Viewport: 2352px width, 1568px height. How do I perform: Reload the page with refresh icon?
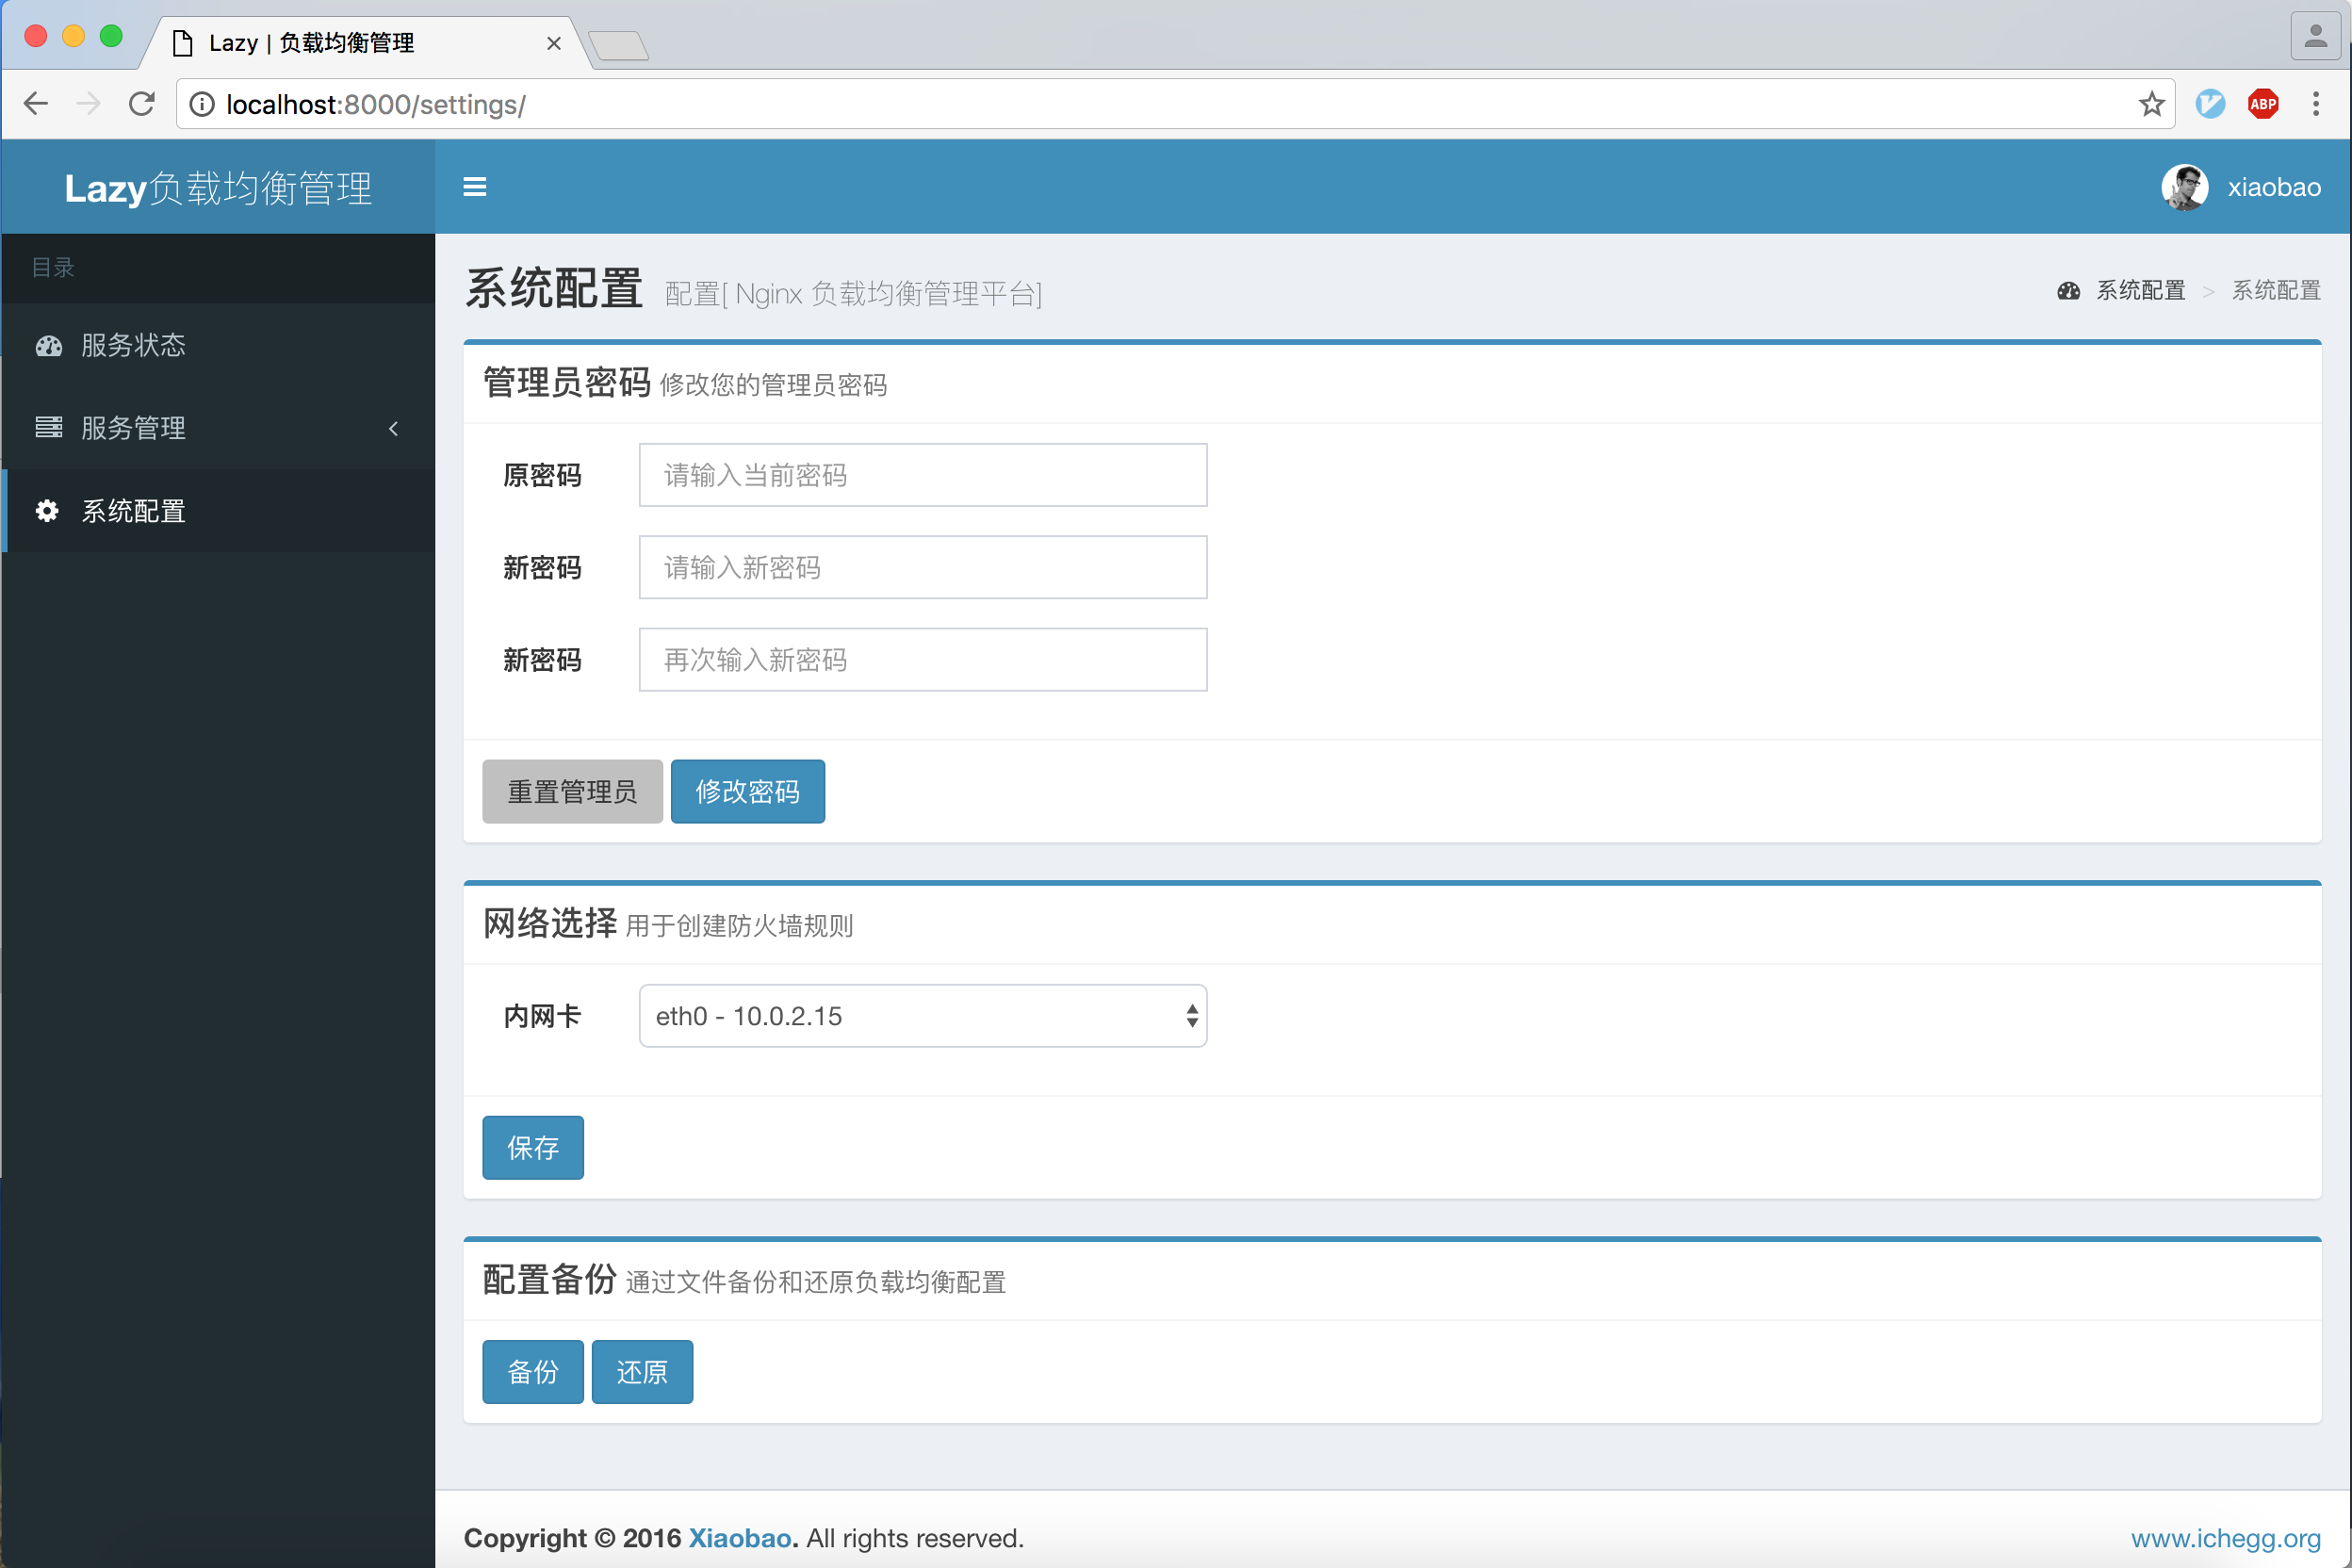142,104
